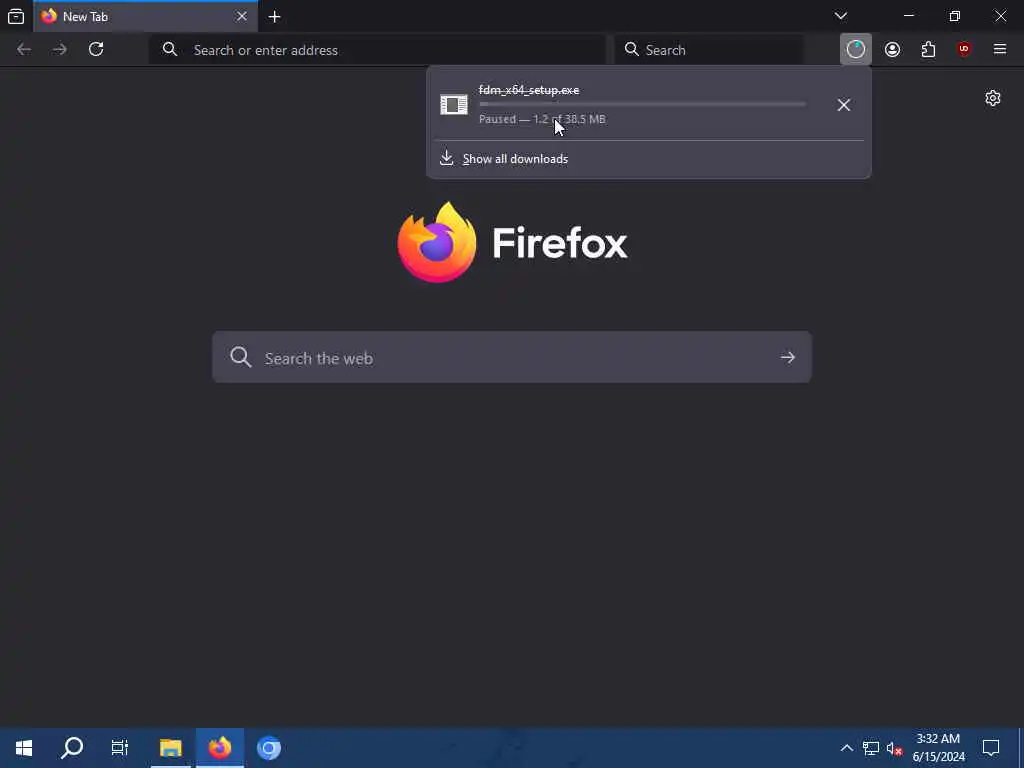The height and width of the screenshot is (768, 1024).
Task: Focus the toolbar Search box
Action: (709, 50)
